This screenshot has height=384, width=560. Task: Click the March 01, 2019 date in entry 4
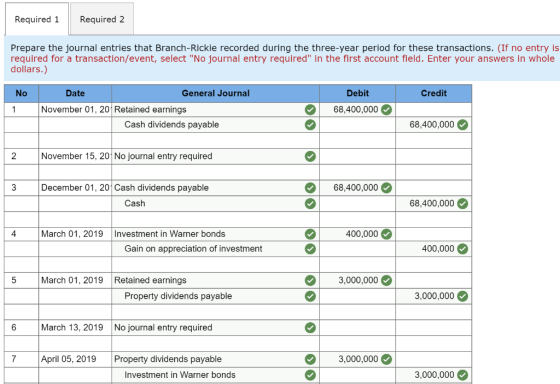tap(75, 234)
